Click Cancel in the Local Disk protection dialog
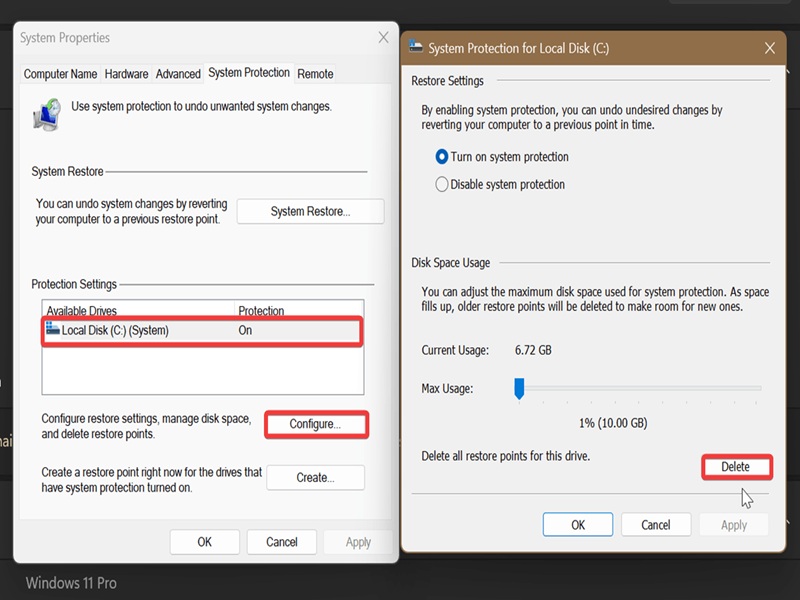800x600 pixels. point(656,524)
